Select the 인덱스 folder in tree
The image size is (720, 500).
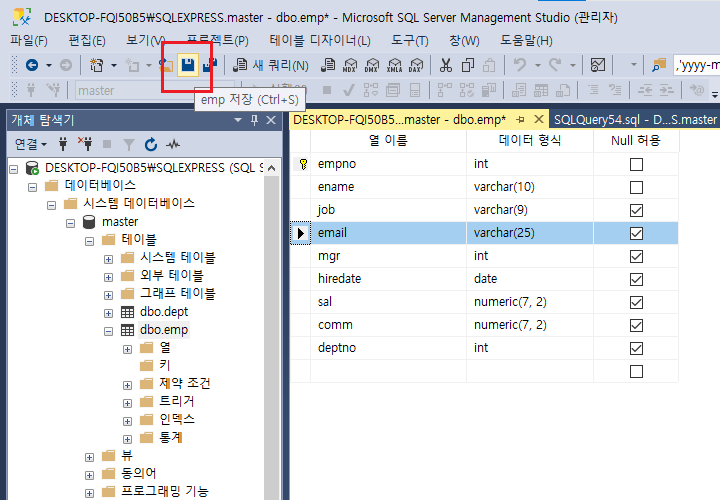click(177, 419)
